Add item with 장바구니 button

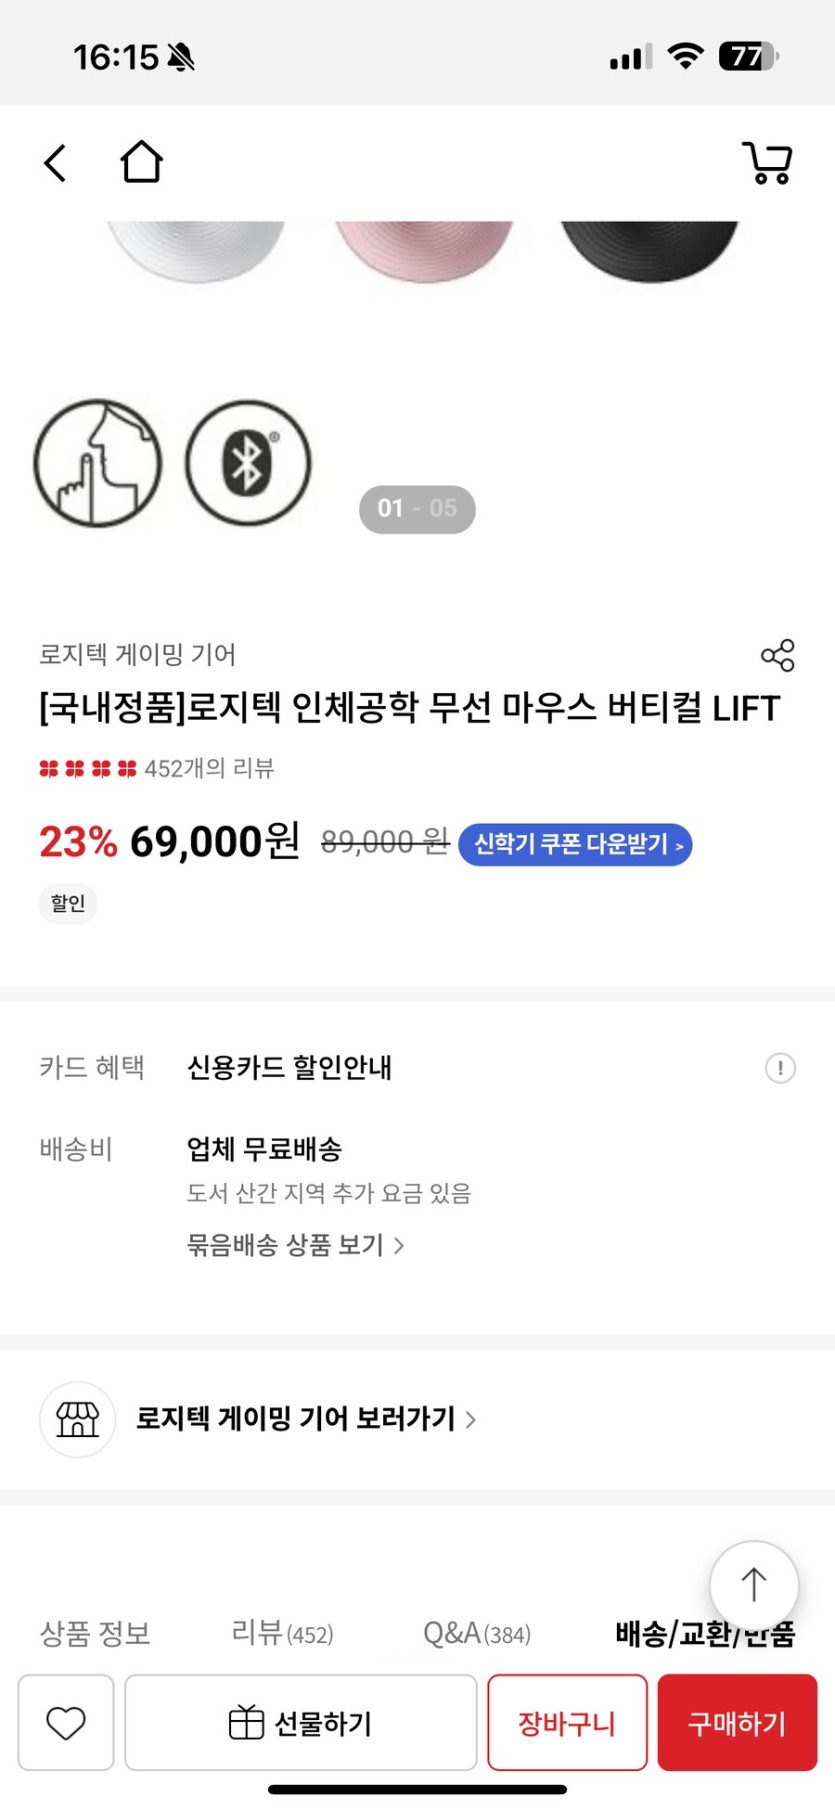pos(567,1722)
